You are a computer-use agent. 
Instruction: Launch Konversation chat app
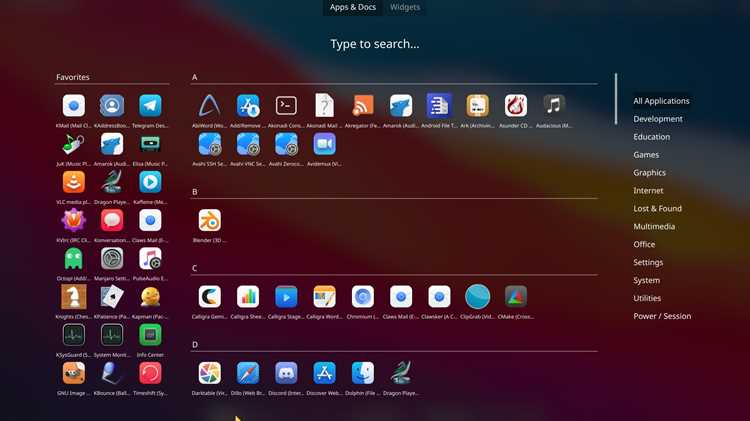[112, 221]
